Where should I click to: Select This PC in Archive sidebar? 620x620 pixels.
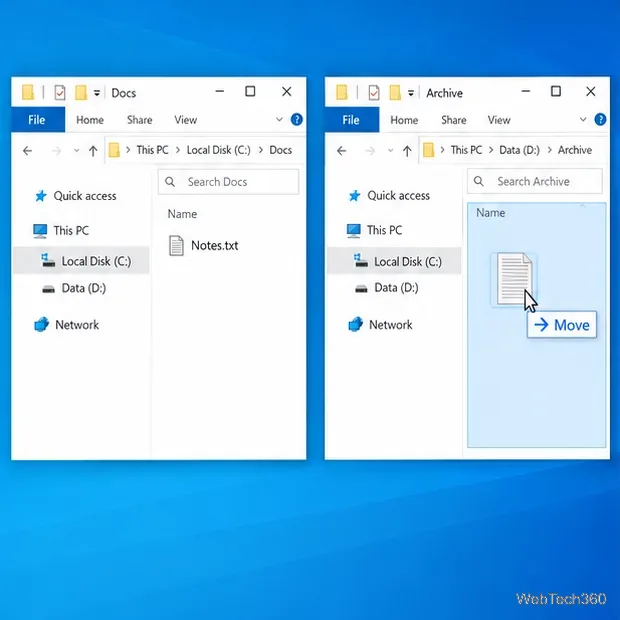tap(375, 230)
